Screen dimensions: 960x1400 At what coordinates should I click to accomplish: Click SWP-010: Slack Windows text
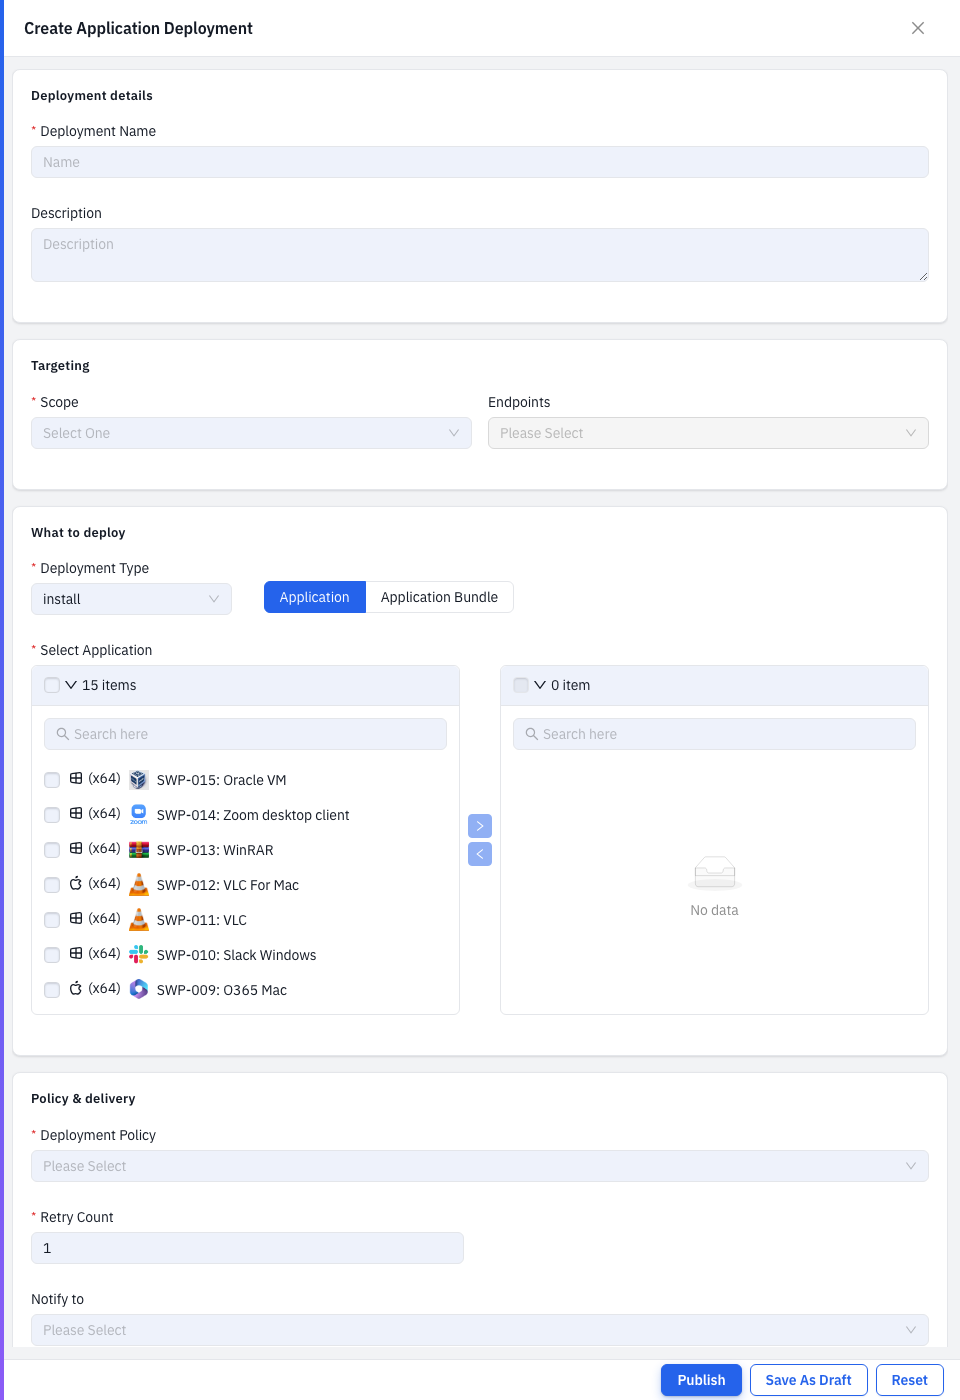coord(237,955)
